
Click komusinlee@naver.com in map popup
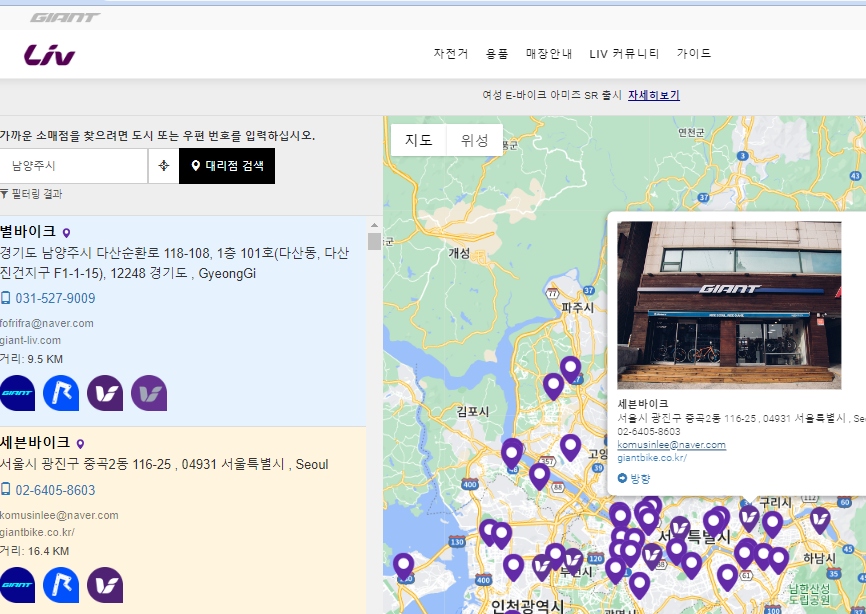672,444
